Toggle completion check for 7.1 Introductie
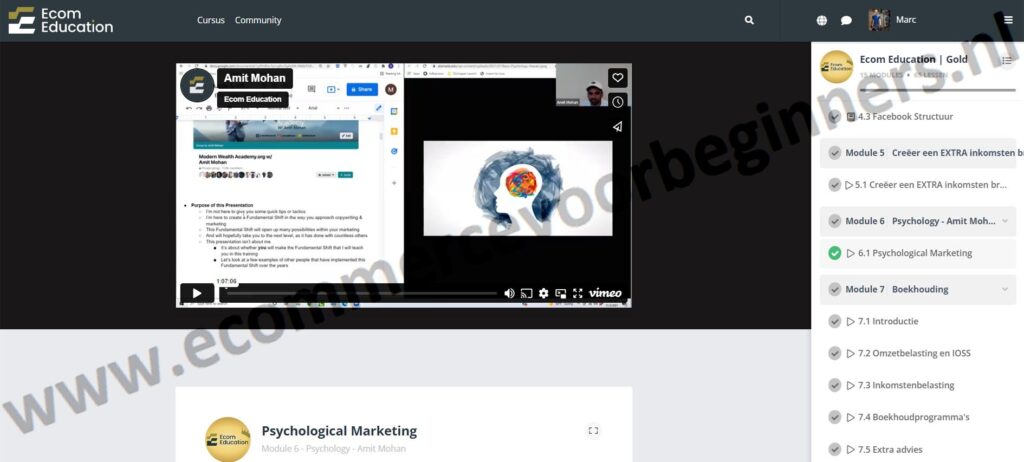 coord(834,322)
